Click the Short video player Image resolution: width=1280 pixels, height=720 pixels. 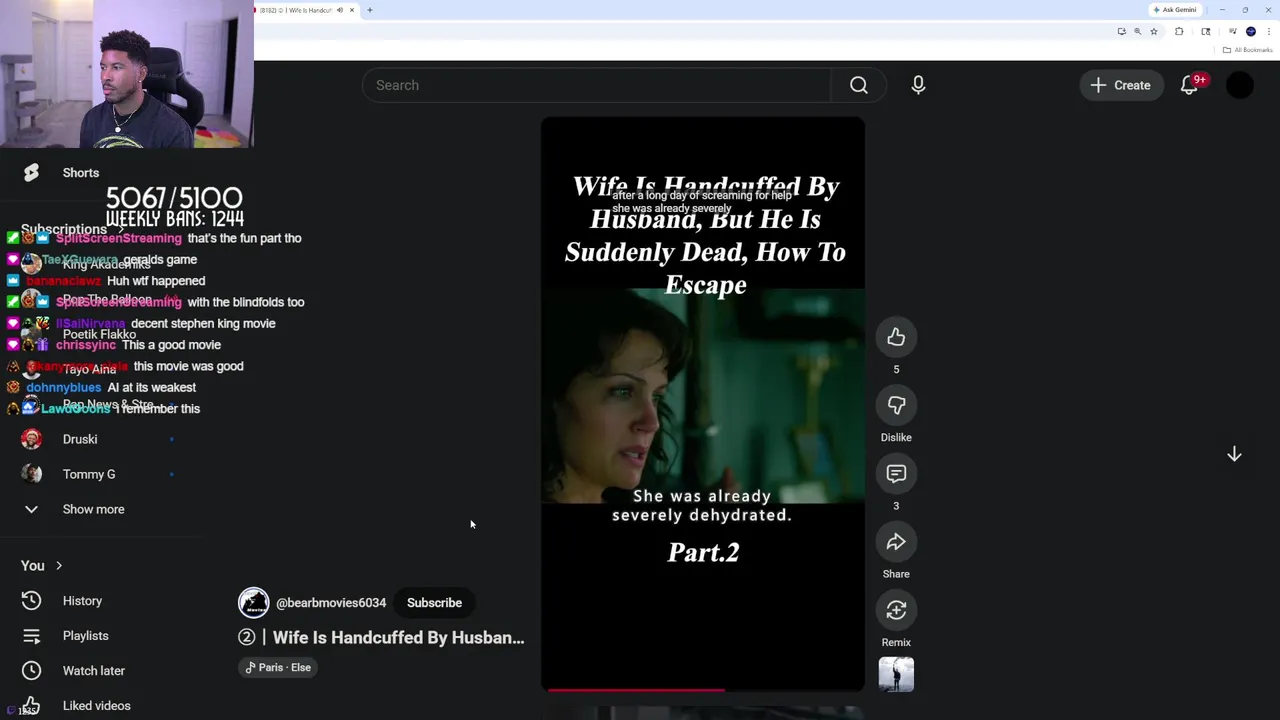(x=703, y=404)
